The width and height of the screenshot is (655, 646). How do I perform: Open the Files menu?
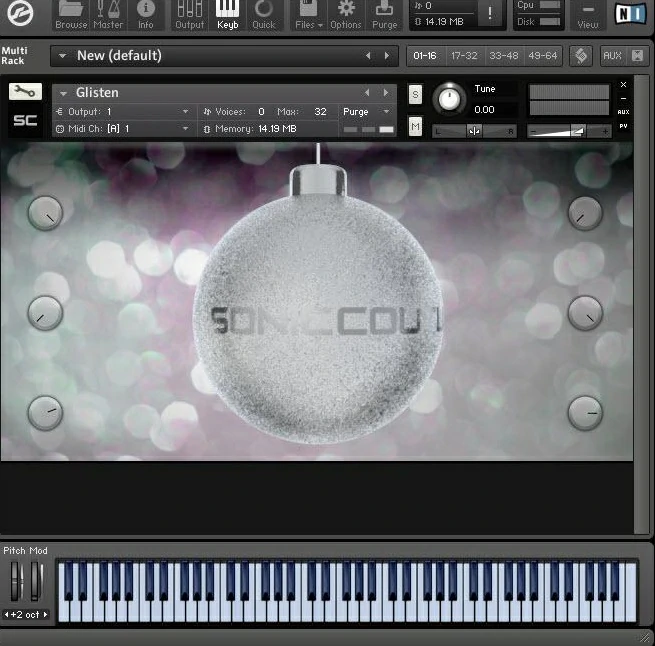[x=309, y=15]
